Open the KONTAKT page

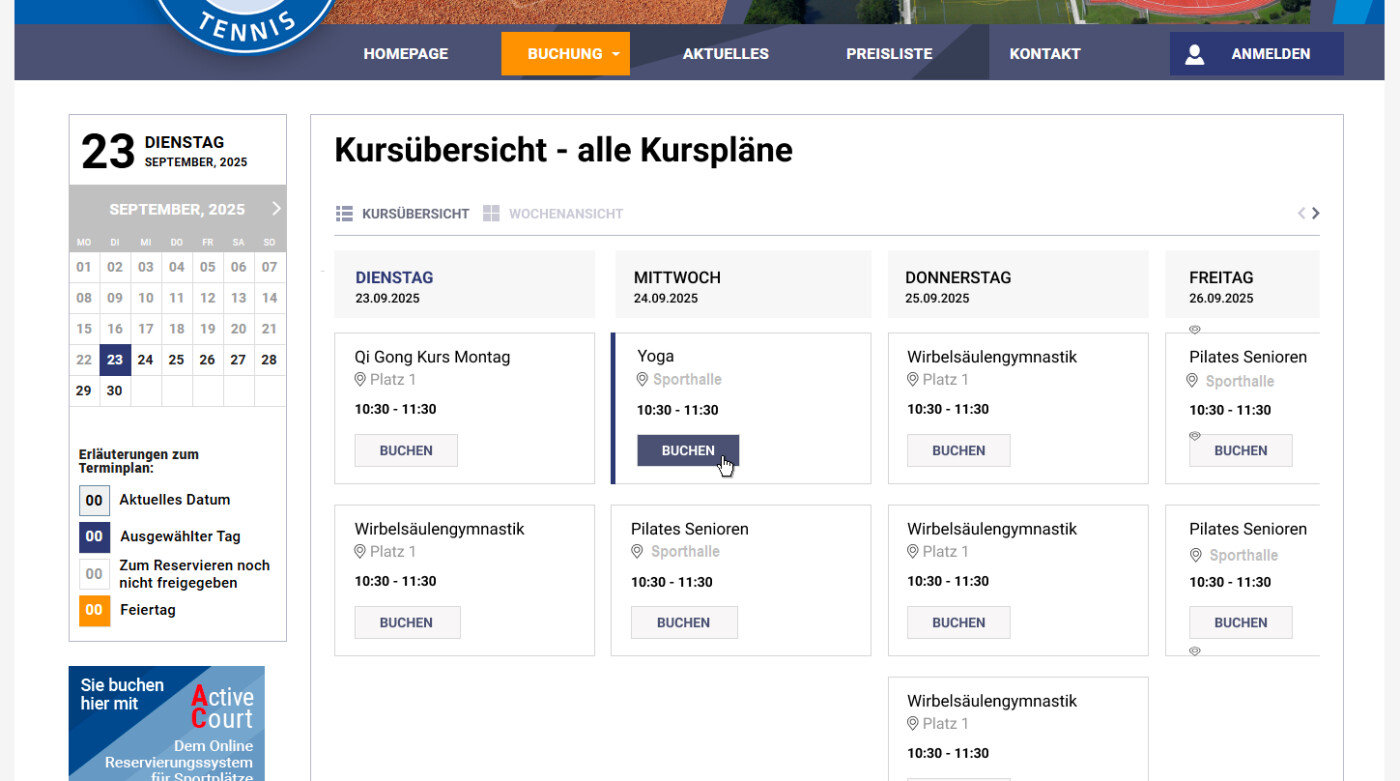click(1044, 53)
